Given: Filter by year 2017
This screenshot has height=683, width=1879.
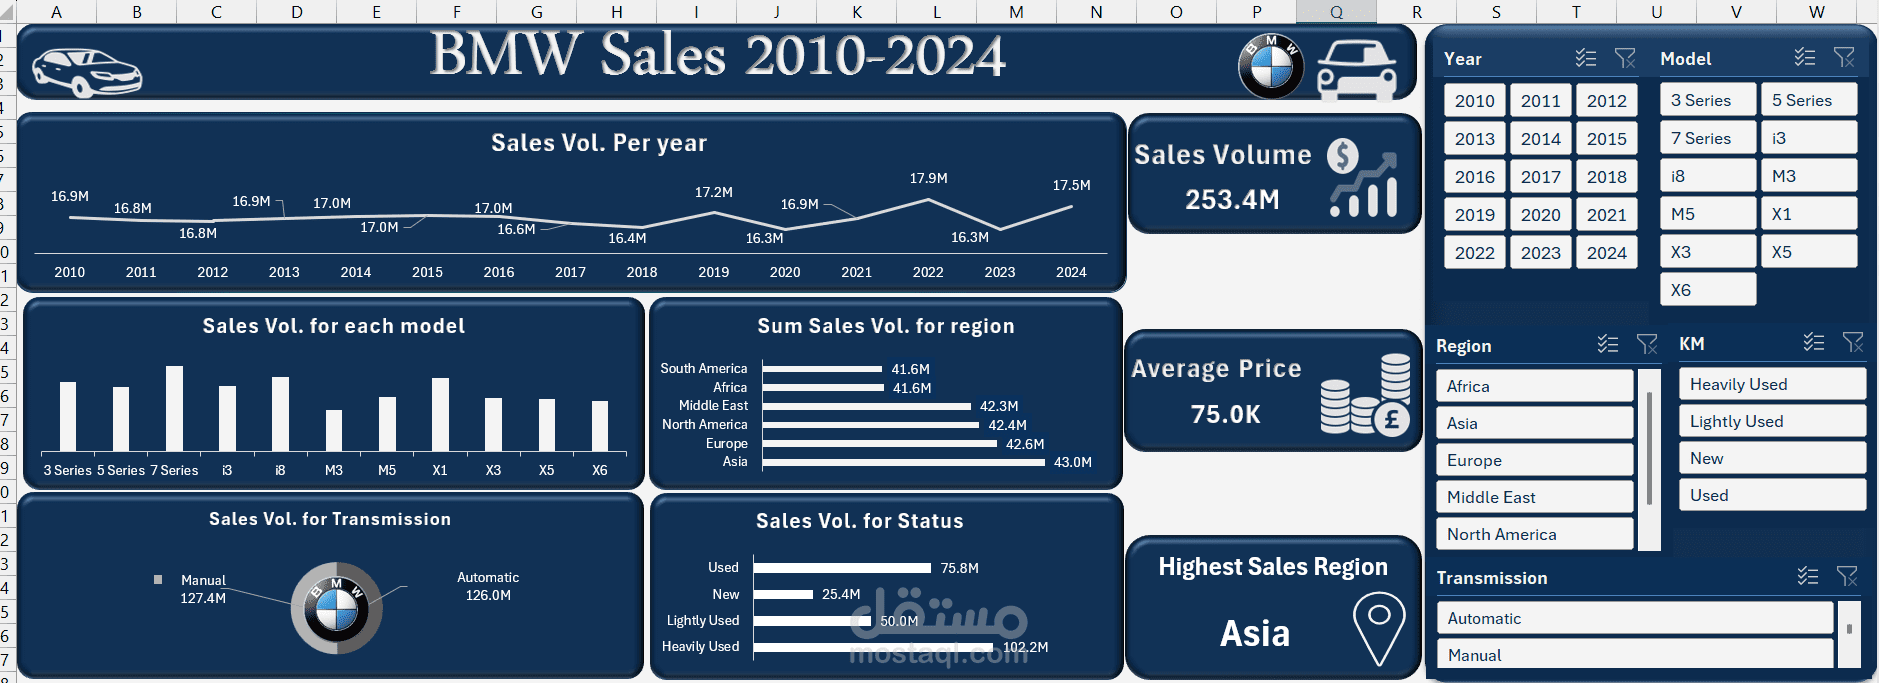Looking at the screenshot, I should pyautogui.click(x=1540, y=177).
